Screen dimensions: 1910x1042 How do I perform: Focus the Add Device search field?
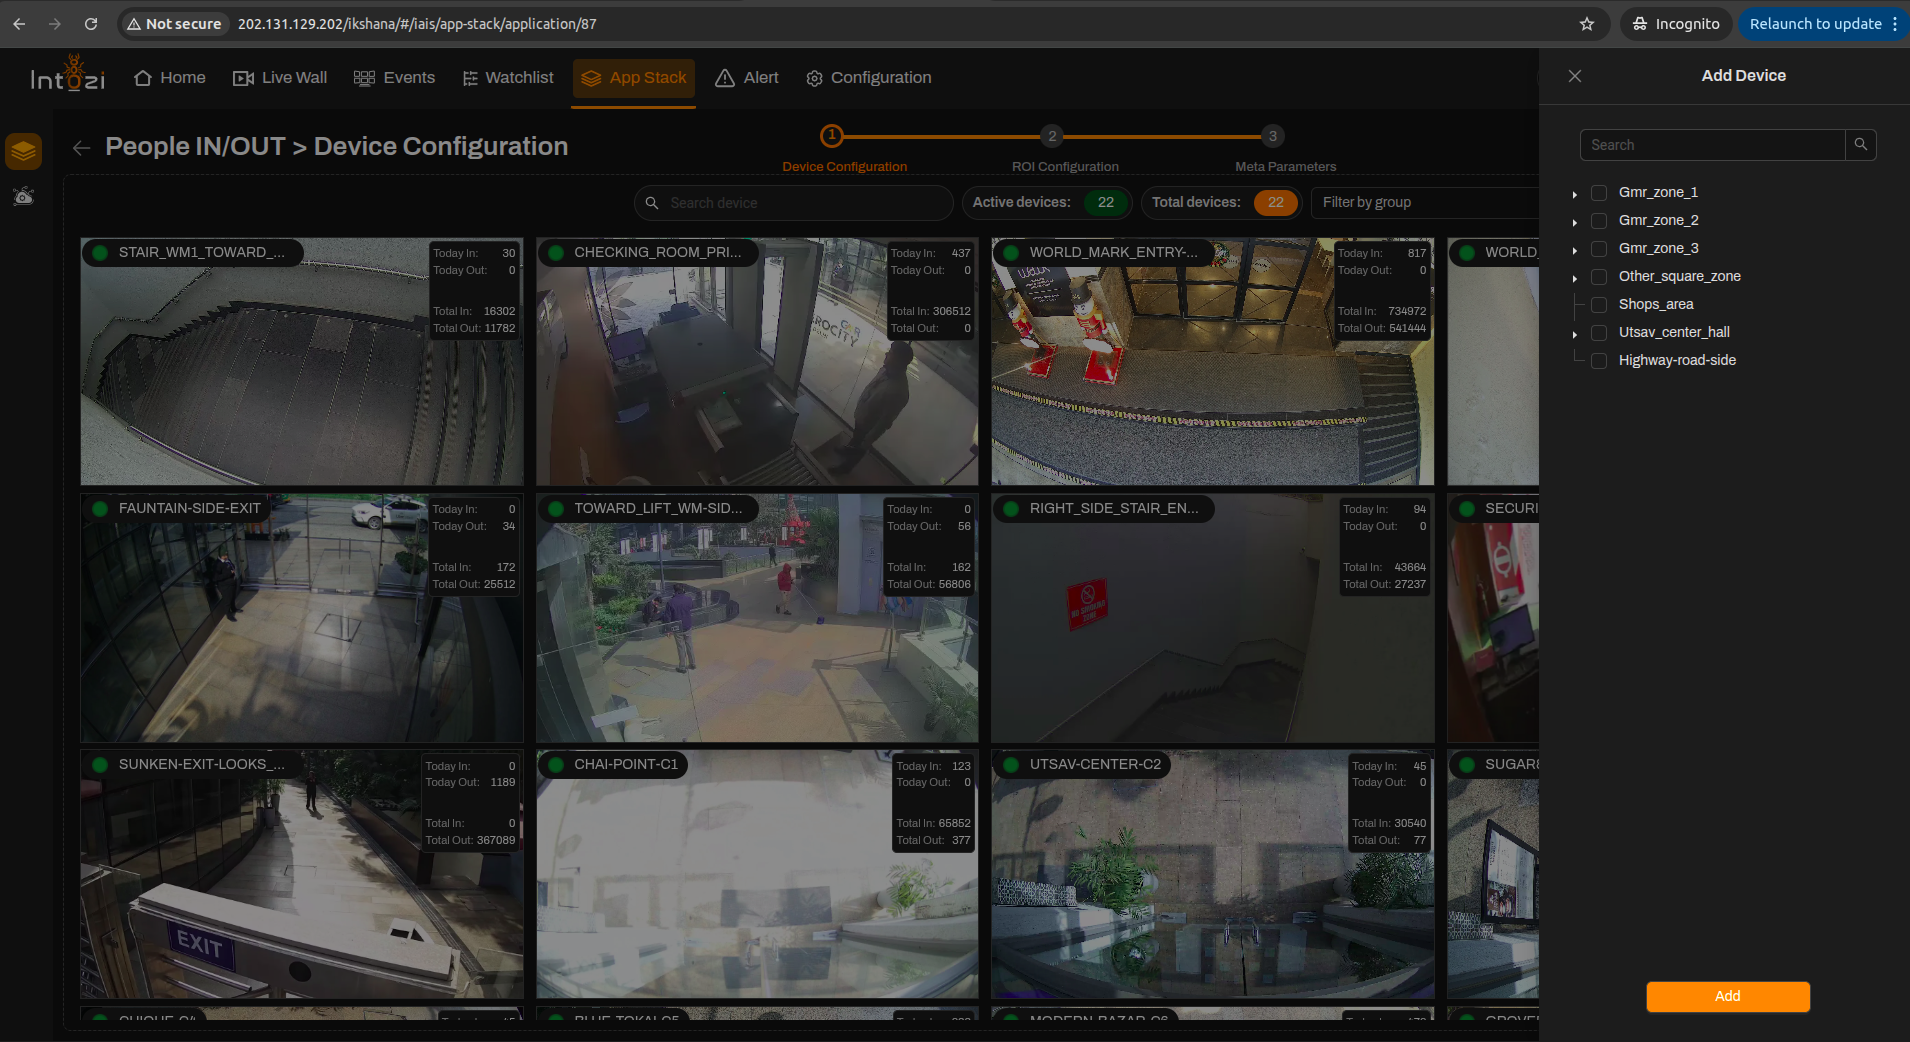pyautogui.click(x=1712, y=145)
